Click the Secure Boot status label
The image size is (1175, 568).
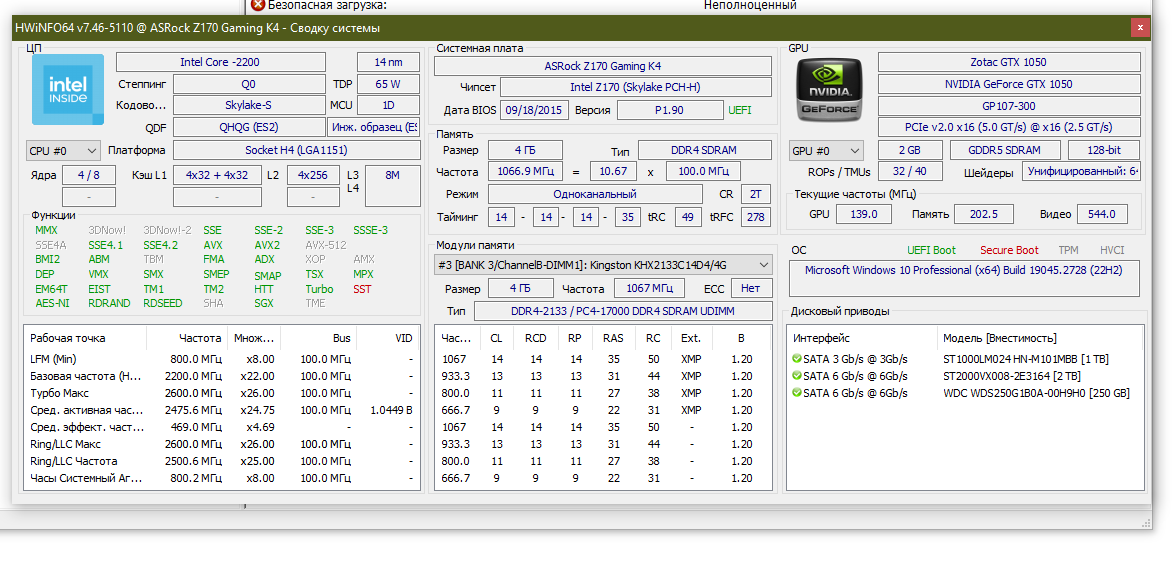coord(1009,250)
